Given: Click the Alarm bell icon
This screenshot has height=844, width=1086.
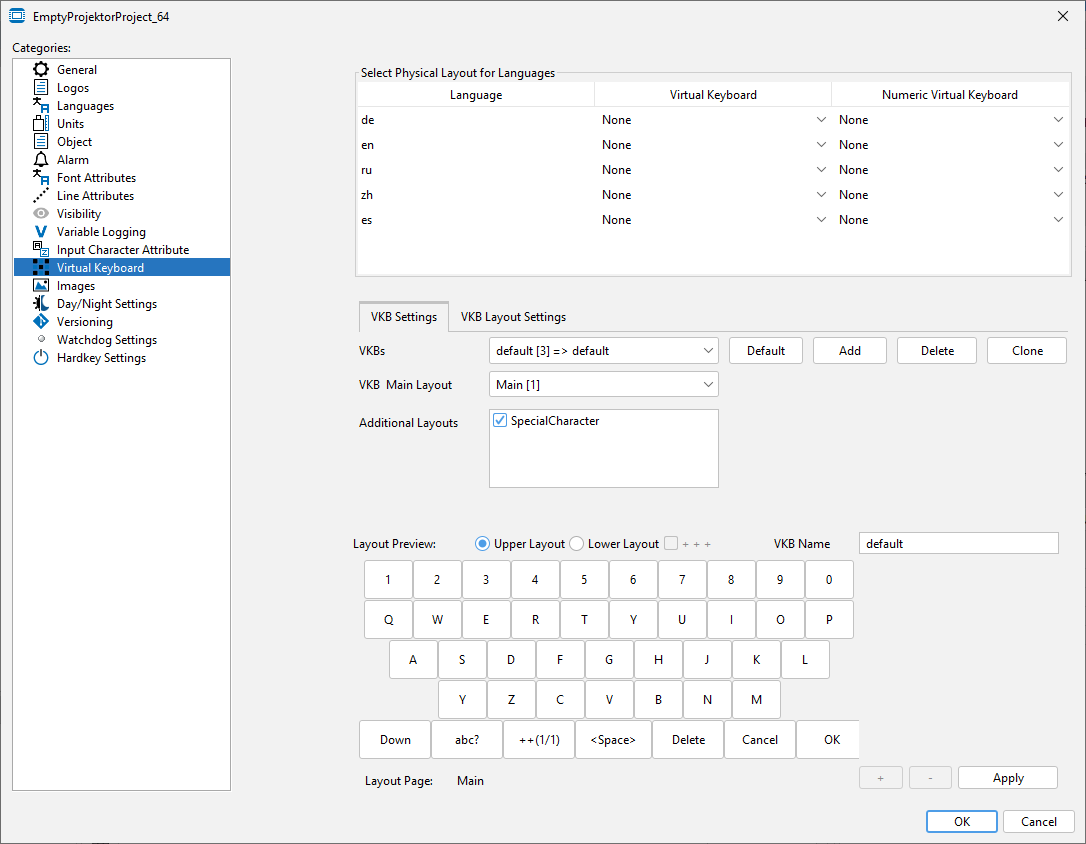Looking at the screenshot, I should click(x=41, y=160).
